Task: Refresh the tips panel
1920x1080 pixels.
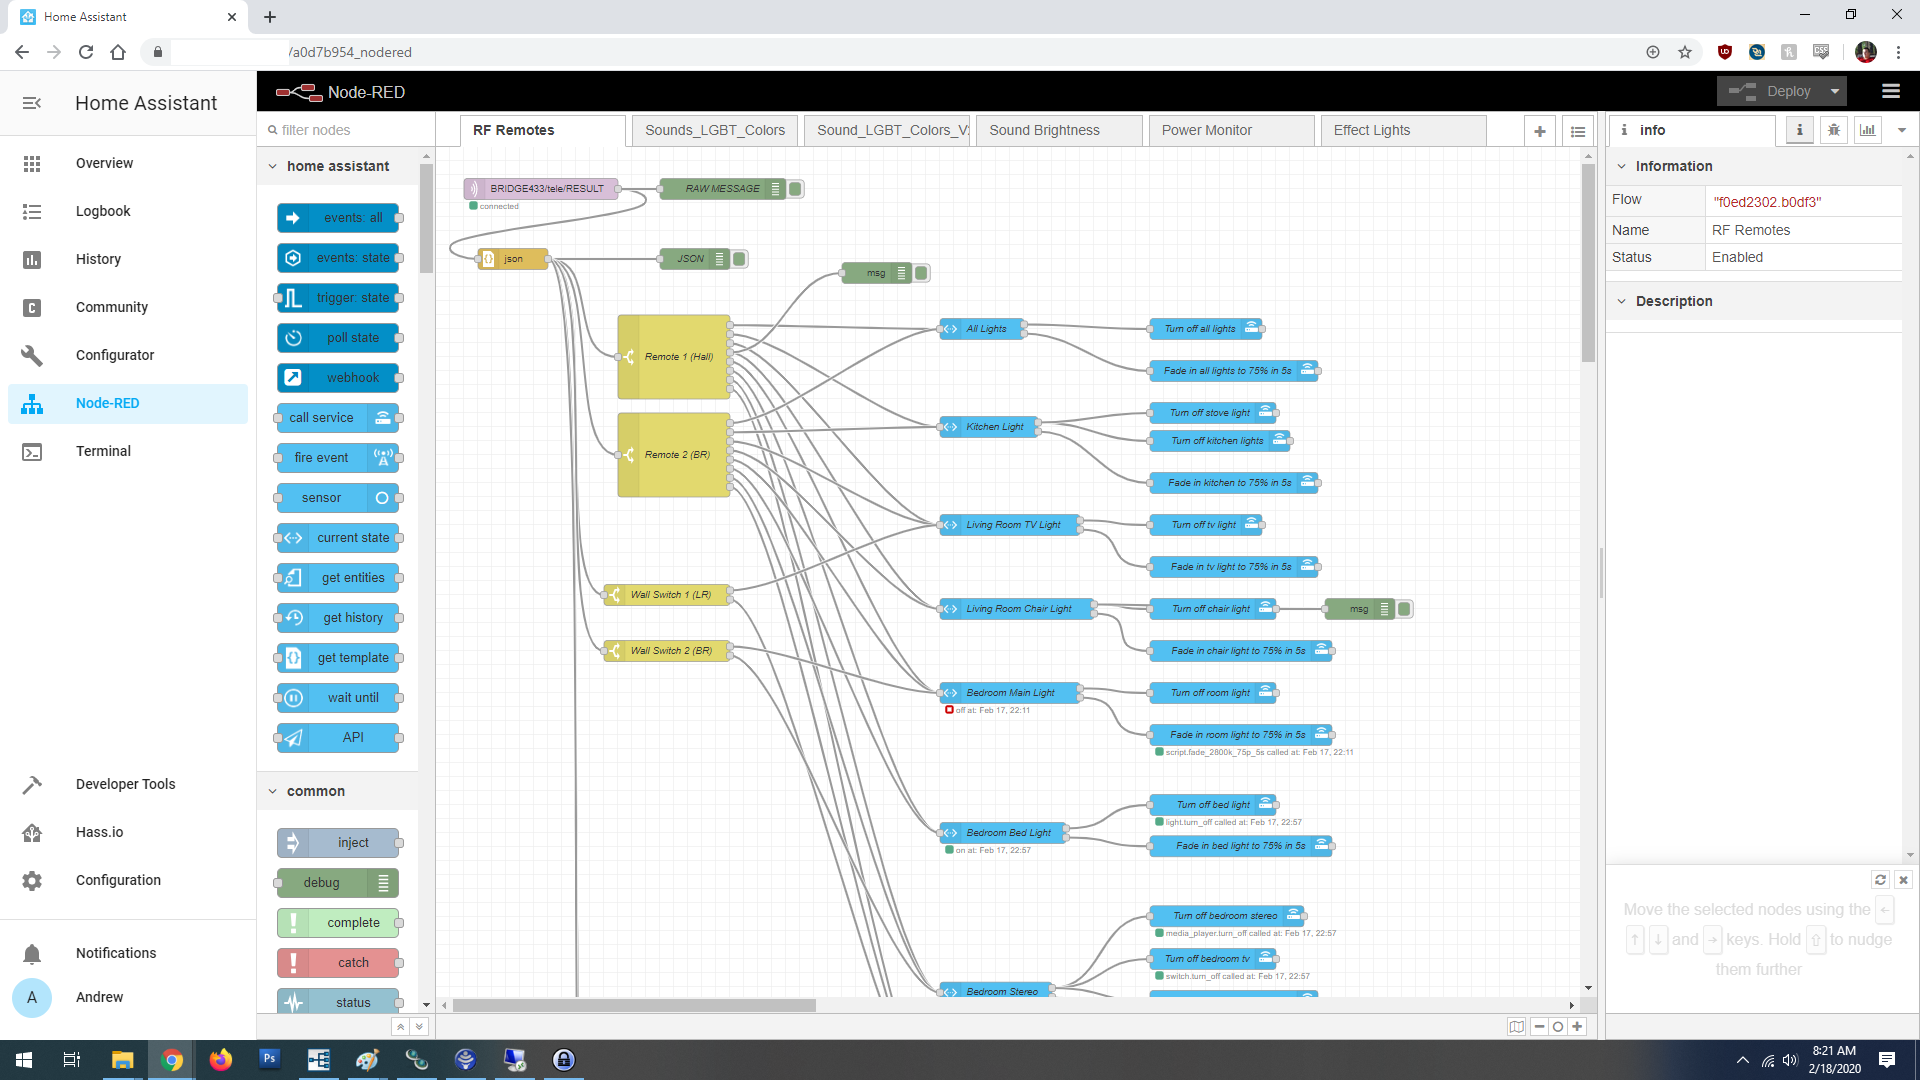Action: 1880,880
